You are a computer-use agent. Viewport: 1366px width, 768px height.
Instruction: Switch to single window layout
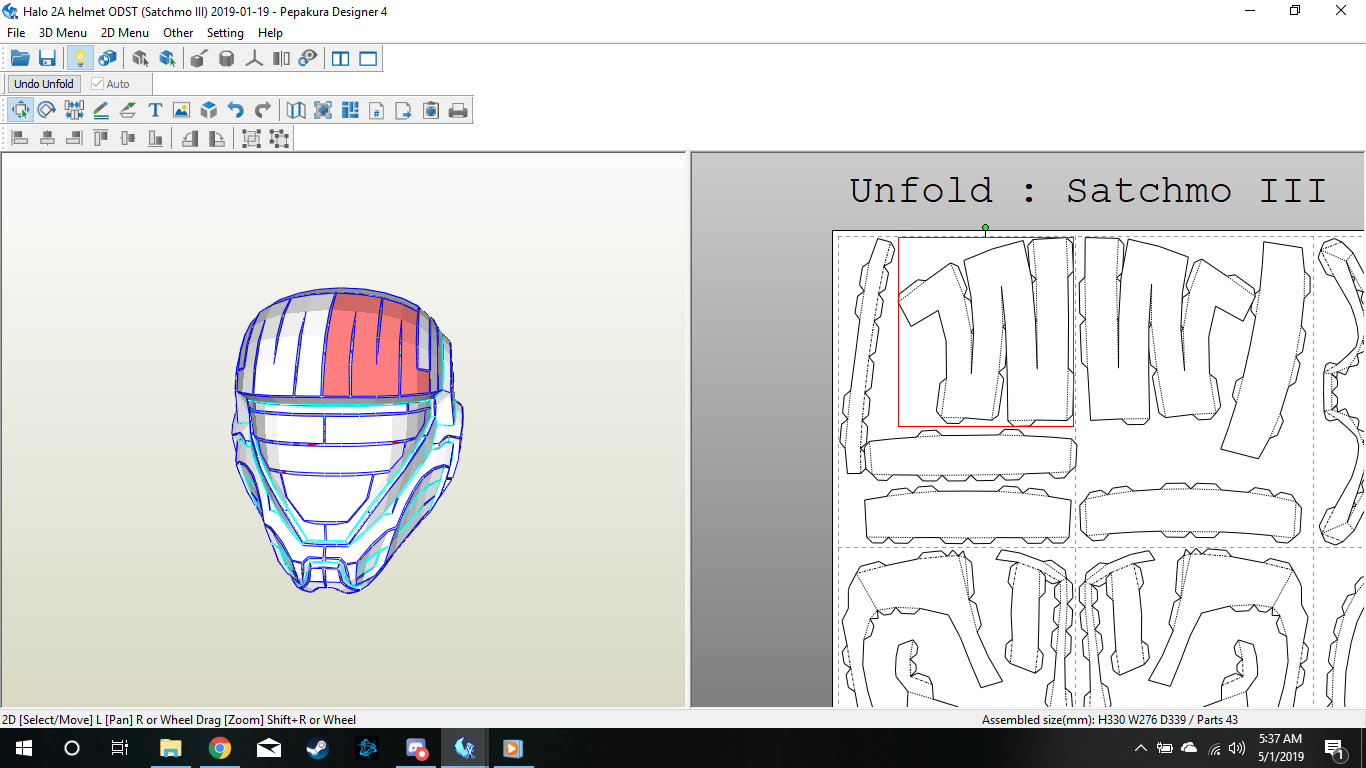368,59
